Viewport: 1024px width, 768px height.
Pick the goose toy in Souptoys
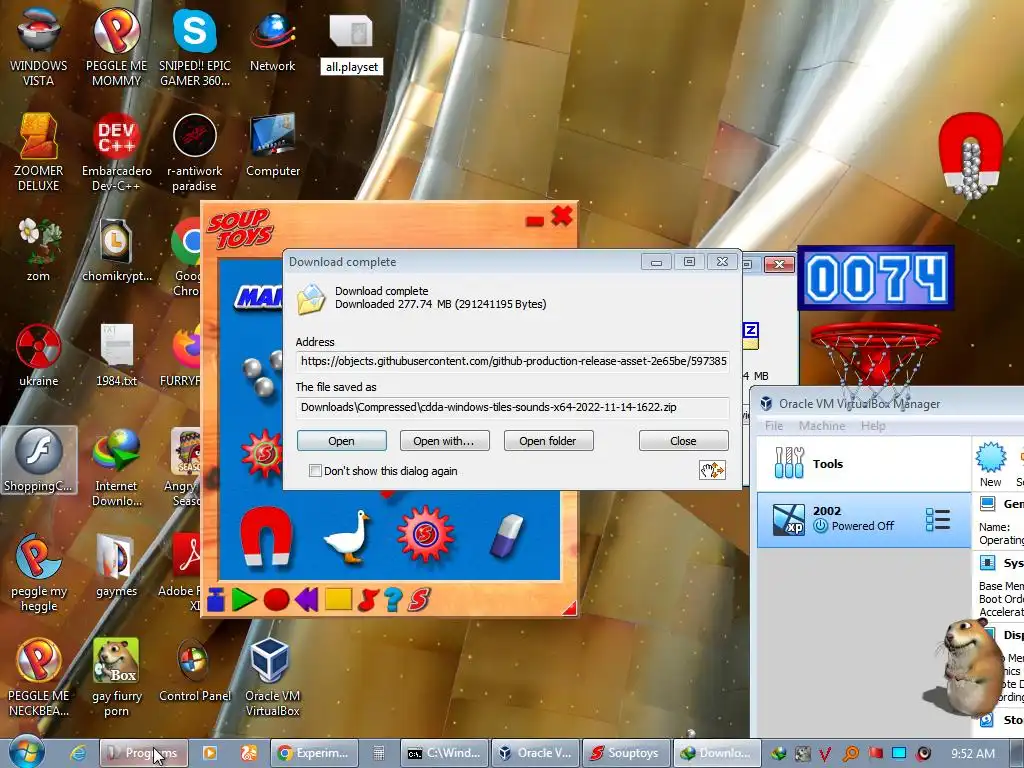pyautogui.click(x=347, y=537)
